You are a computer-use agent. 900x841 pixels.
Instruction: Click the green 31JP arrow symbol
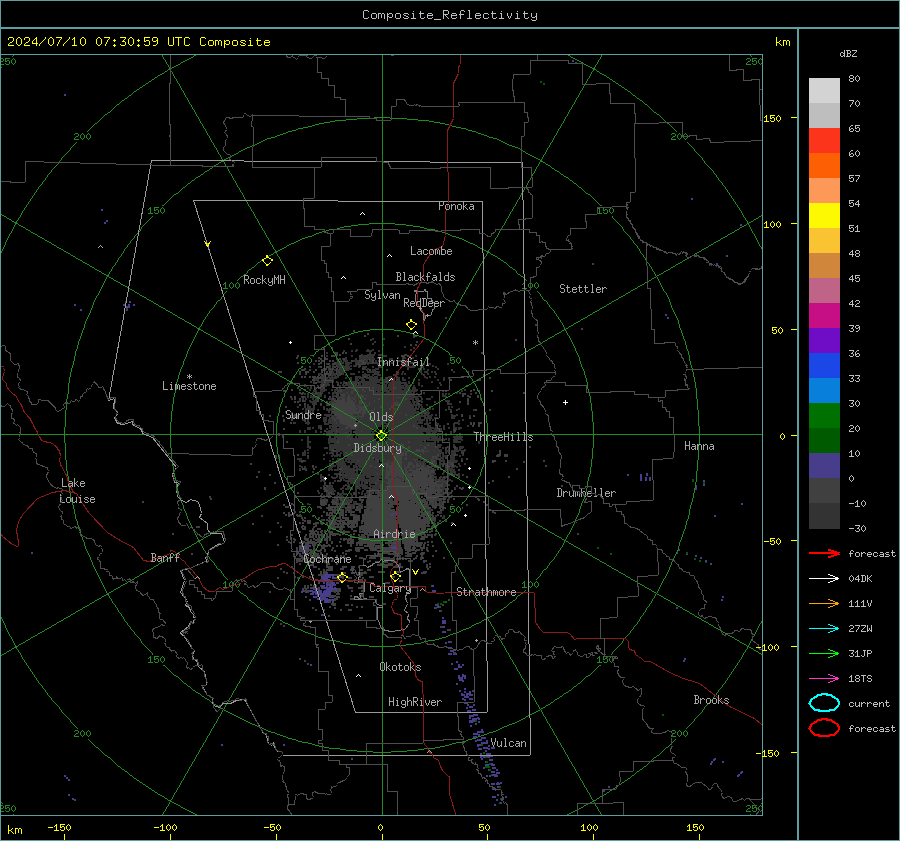click(x=824, y=653)
